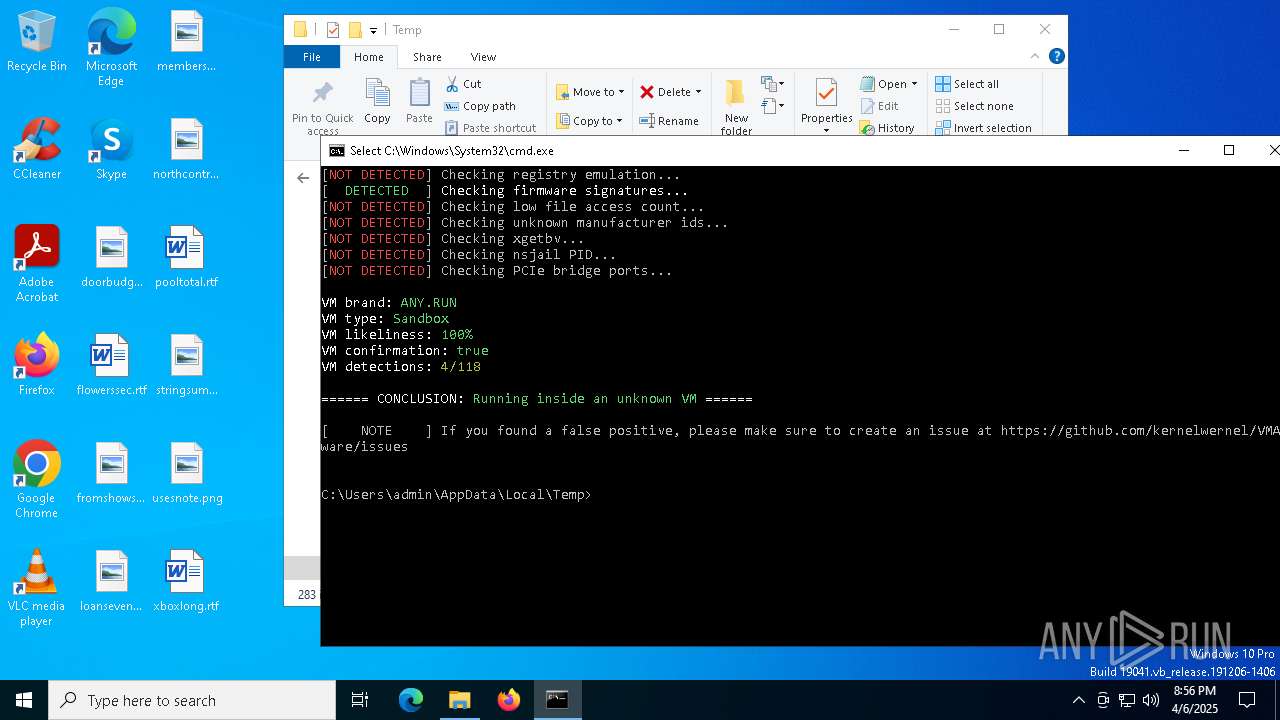Image resolution: width=1280 pixels, height=720 pixels.
Task: Open Firefox from the taskbar
Action: point(508,700)
